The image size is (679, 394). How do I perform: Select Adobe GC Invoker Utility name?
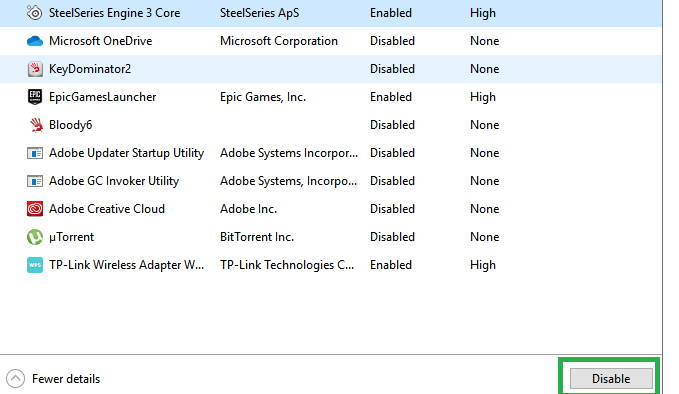pyautogui.click(x=114, y=181)
